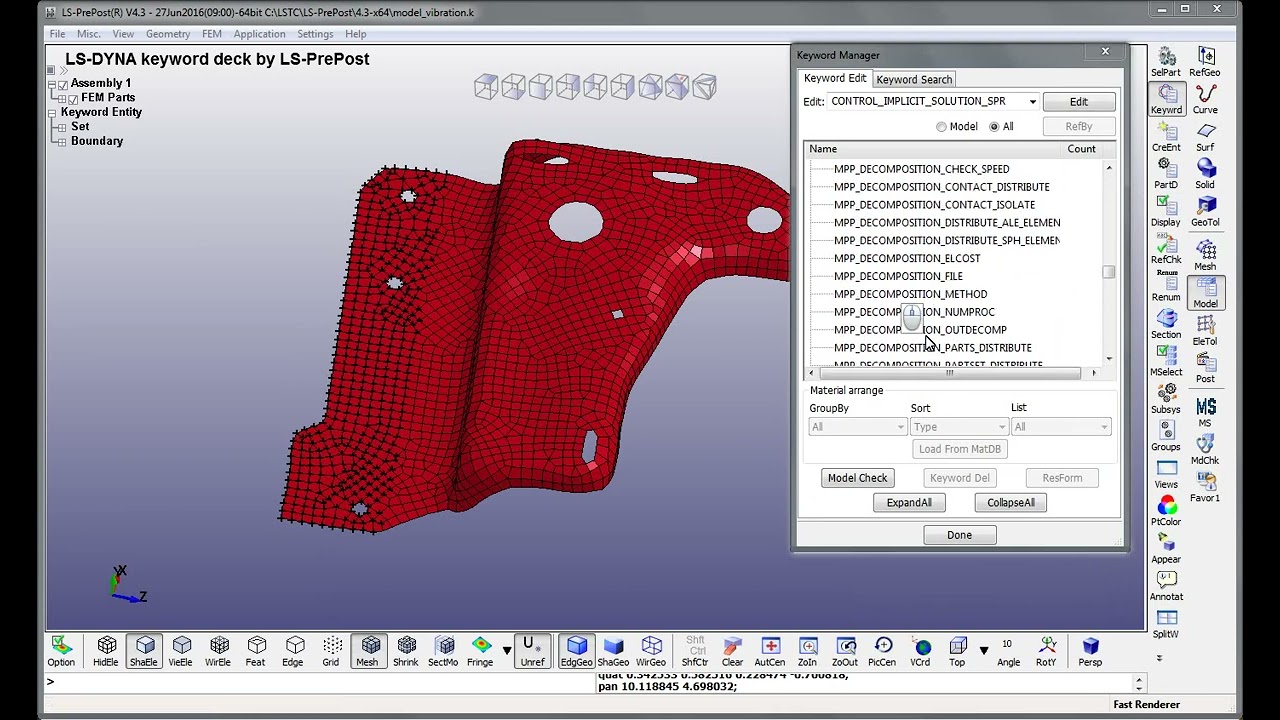The height and width of the screenshot is (720, 1280).
Task: Open the Solid geometry tool
Action: coord(1205,173)
